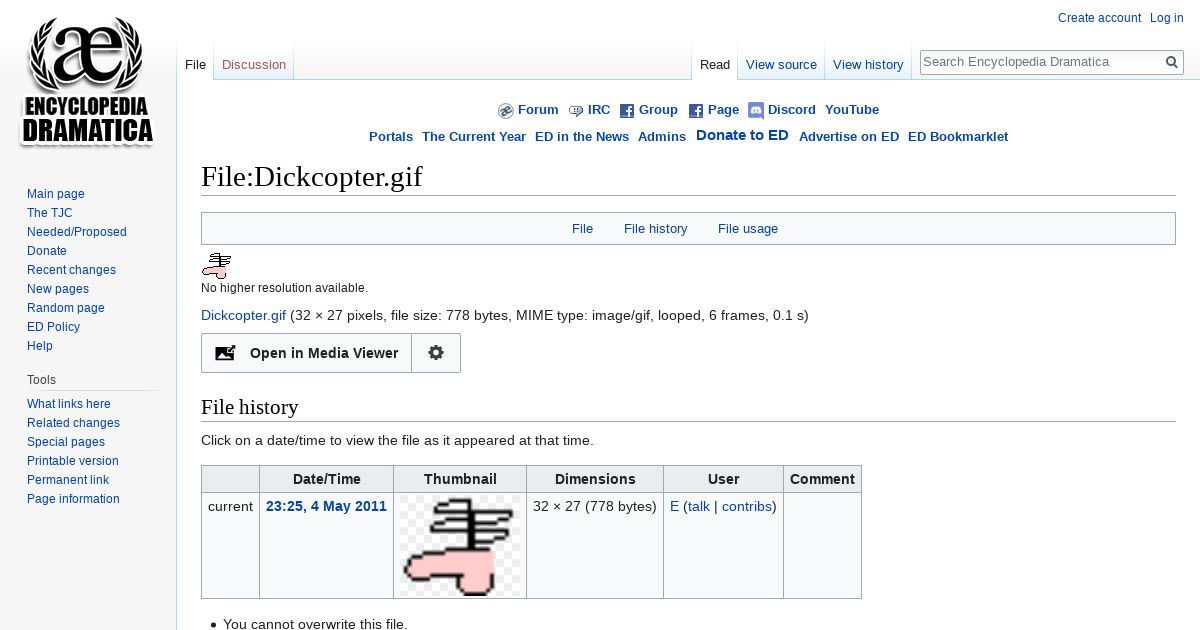
Task: Click the Encyclopedia Dramatica logo
Action: pos(88,80)
